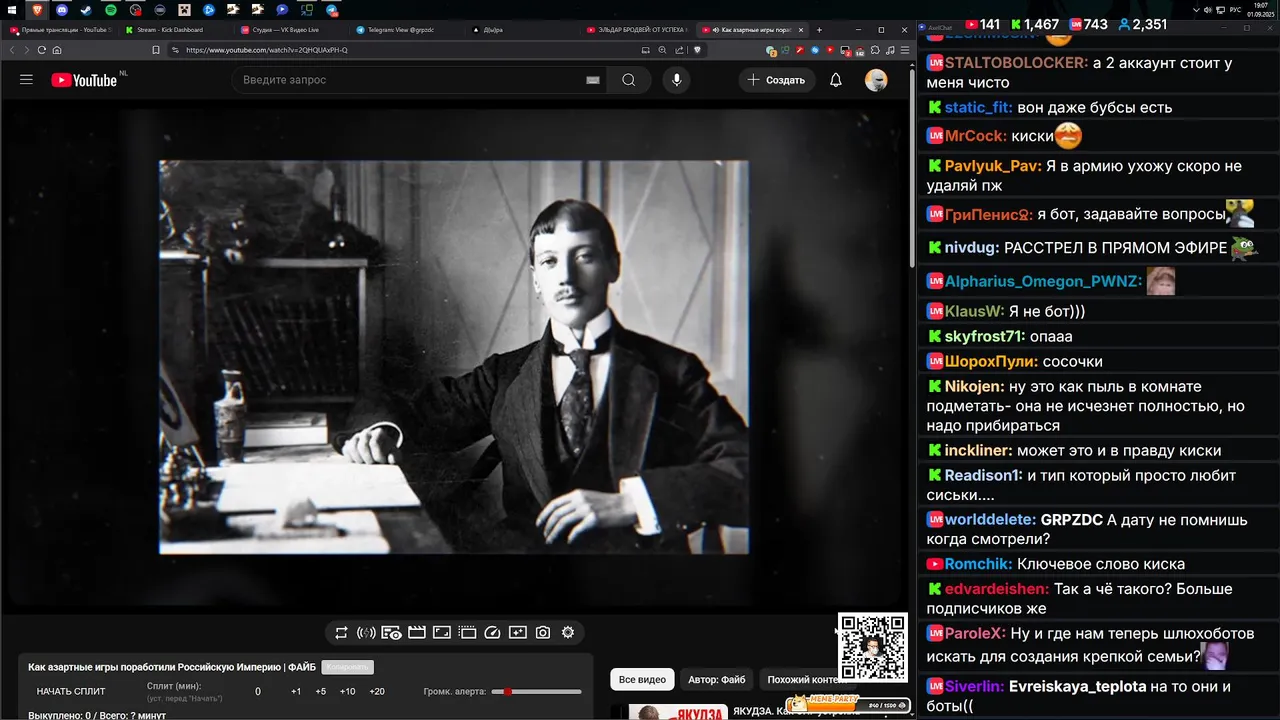Open the YouTube guide hamburger menu
The height and width of the screenshot is (720, 1280).
click(27, 80)
